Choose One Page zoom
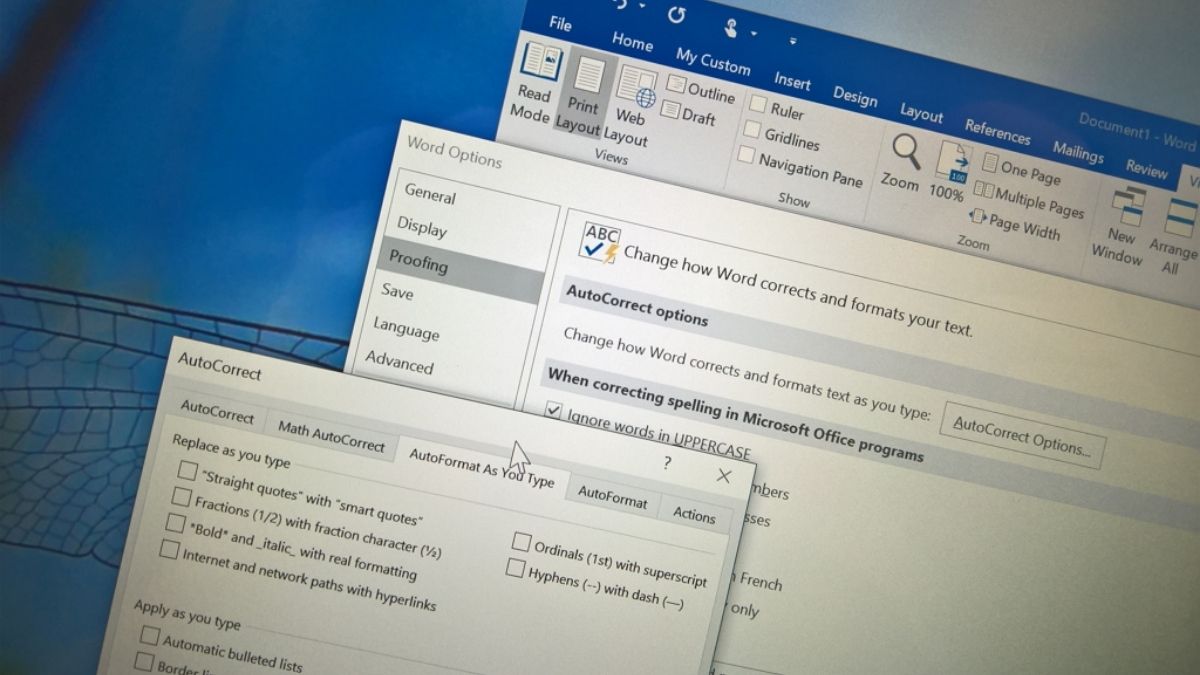The width and height of the screenshot is (1200, 675). tap(1022, 170)
